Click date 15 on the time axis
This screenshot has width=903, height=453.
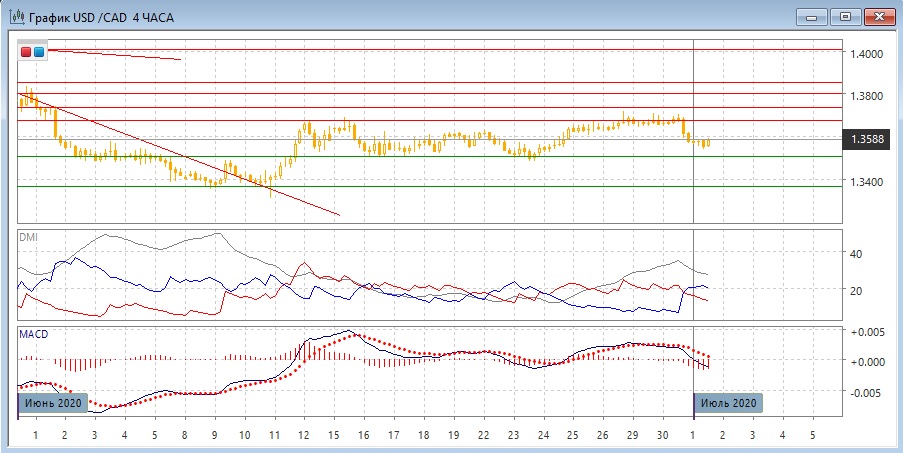tap(334, 436)
